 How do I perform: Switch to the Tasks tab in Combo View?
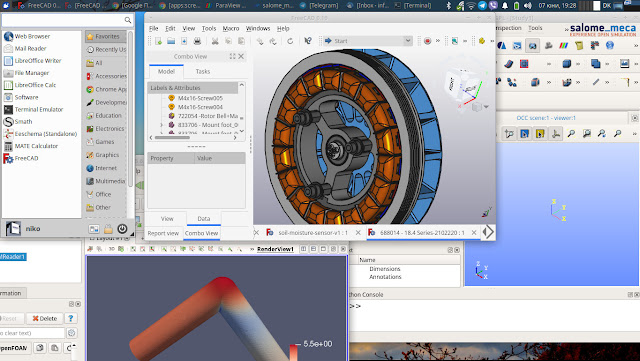202,71
